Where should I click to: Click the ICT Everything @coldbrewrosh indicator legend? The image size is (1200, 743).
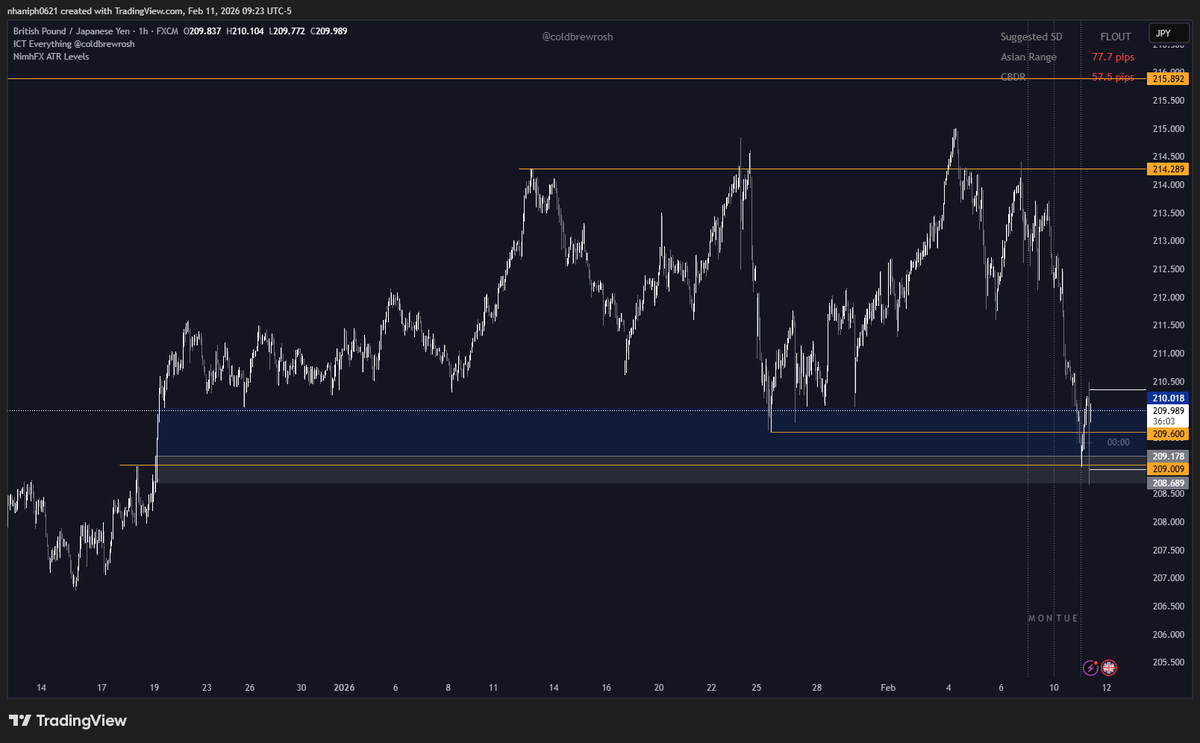(x=74, y=44)
